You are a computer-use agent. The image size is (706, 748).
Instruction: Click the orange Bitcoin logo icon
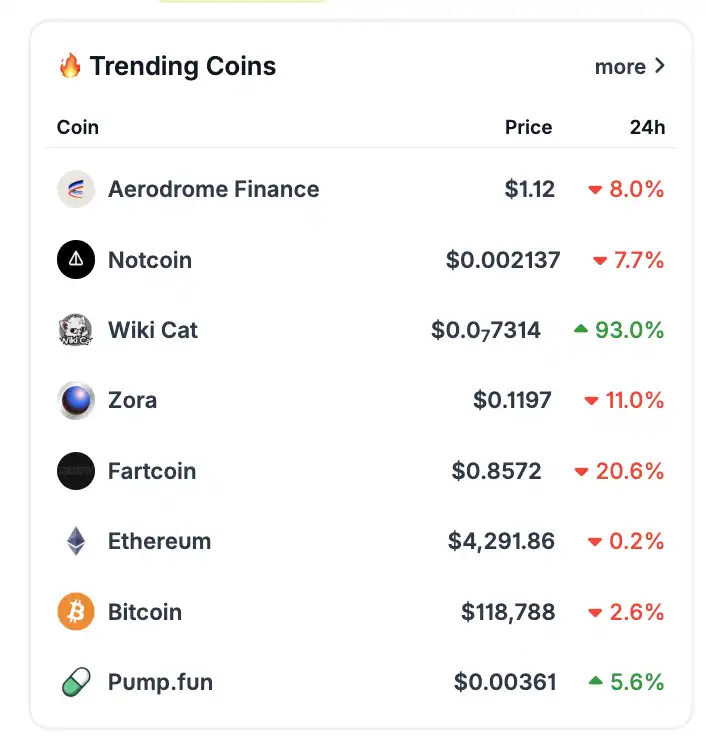pyautogui.click(x=76, y=612)
